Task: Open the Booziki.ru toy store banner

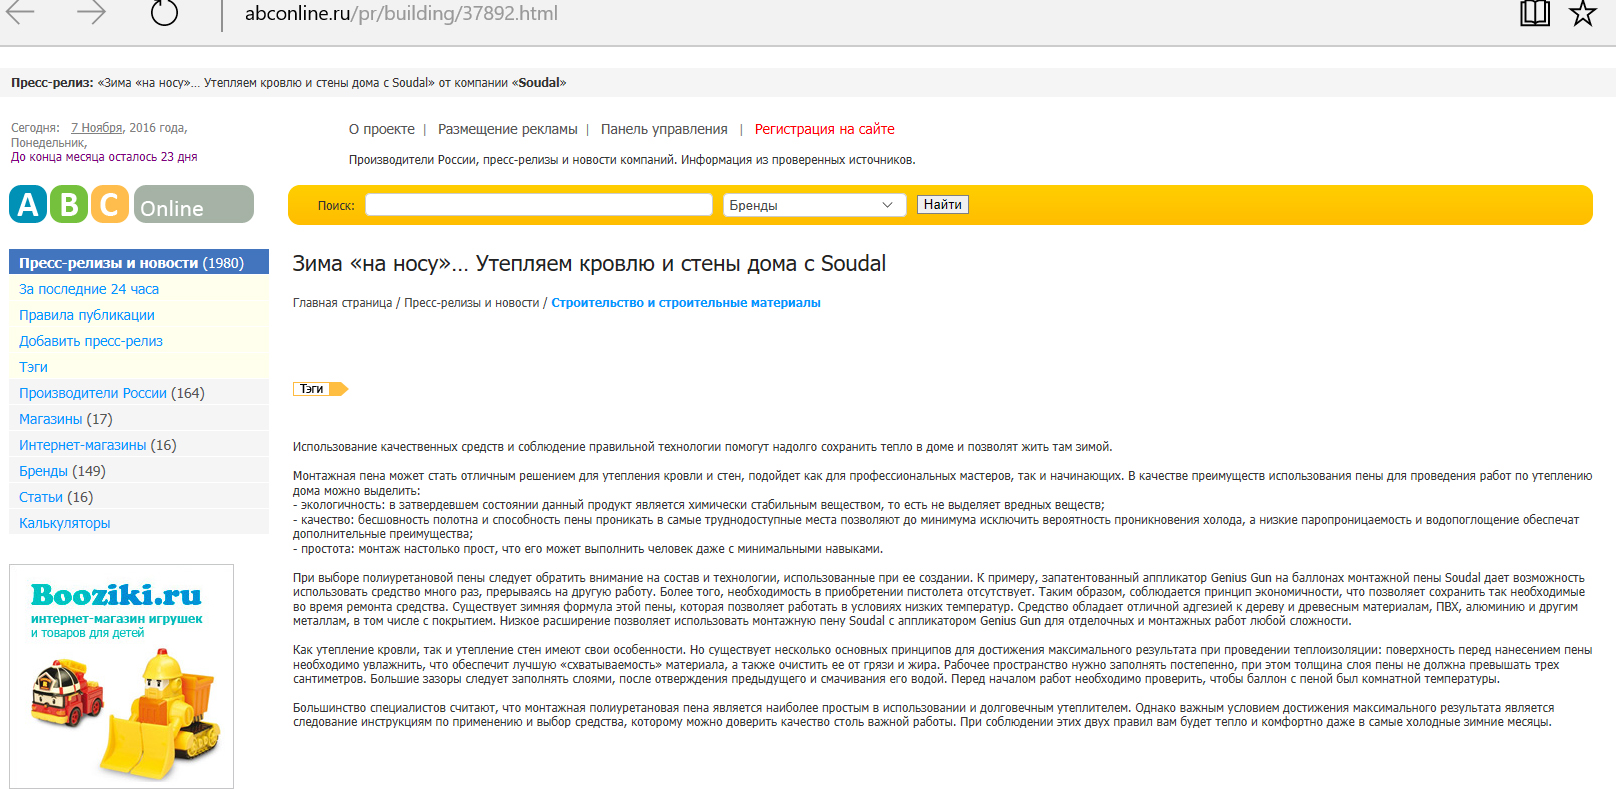Action: (x=121, y=676)
